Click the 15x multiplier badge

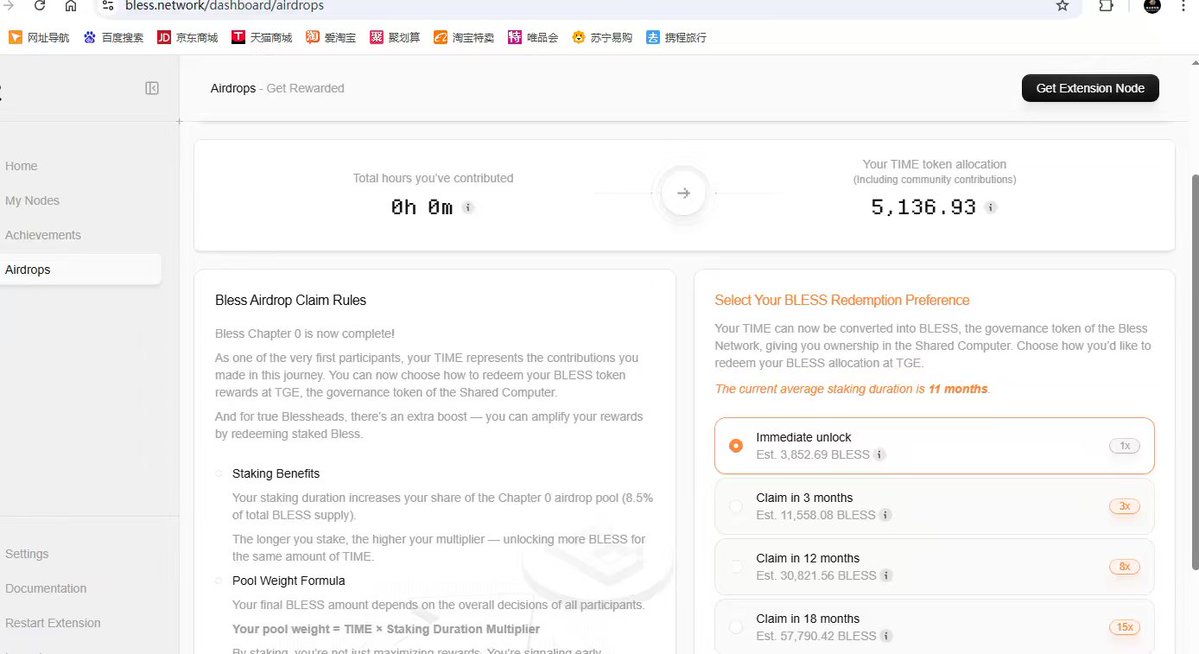[x=1124, y=626]
